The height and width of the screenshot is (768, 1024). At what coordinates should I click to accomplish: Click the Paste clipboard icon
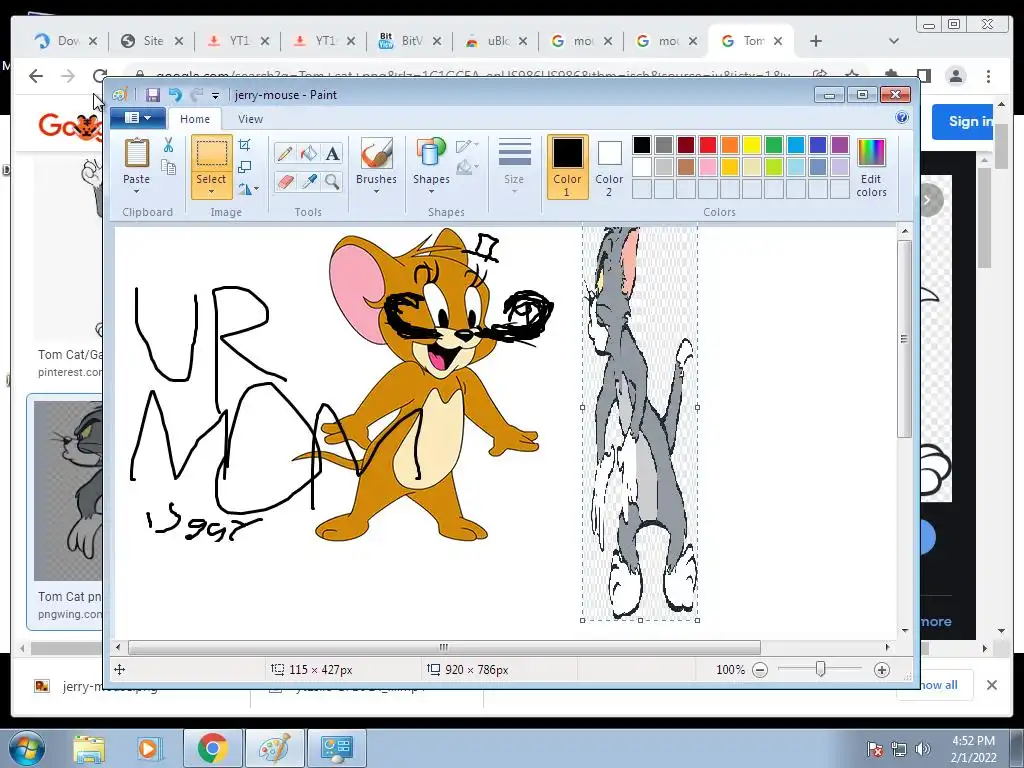click(136, 153)
